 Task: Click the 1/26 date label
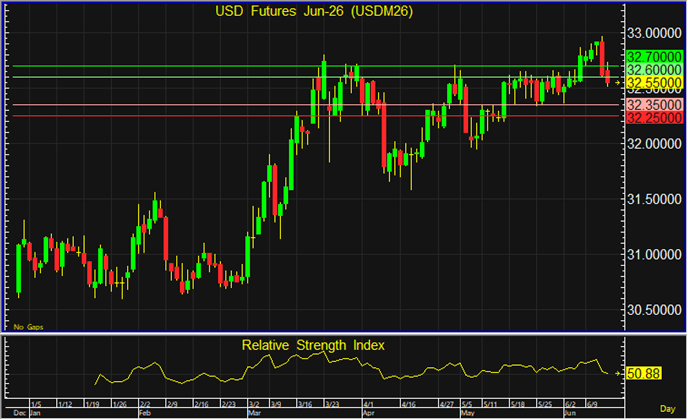click(x=119, y=404)
